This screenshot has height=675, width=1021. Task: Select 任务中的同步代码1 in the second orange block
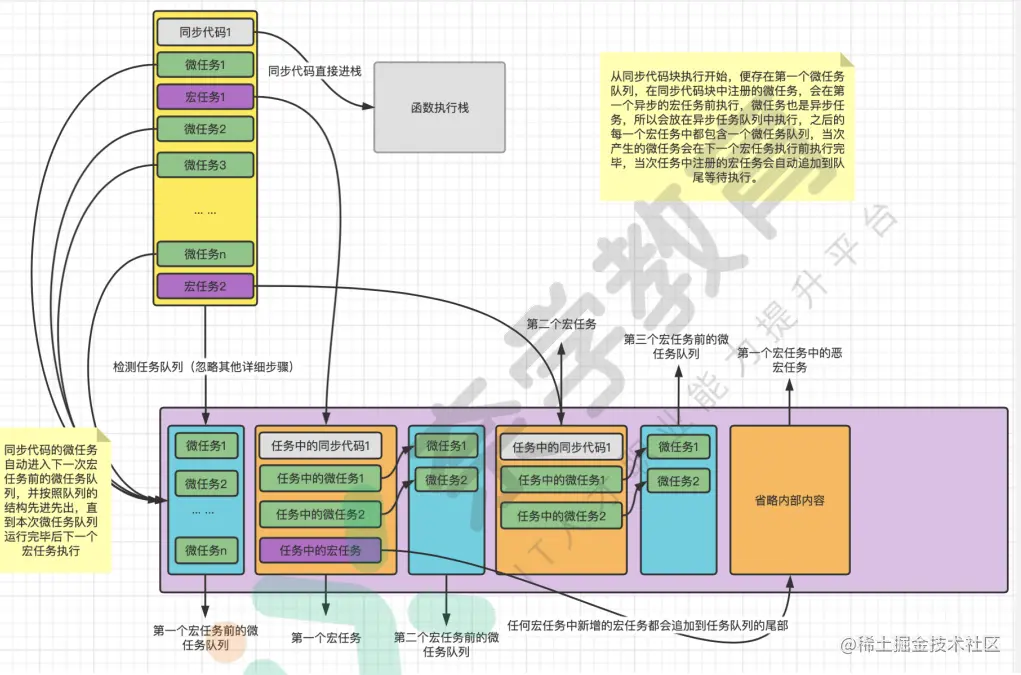click(x=561, y=447)
